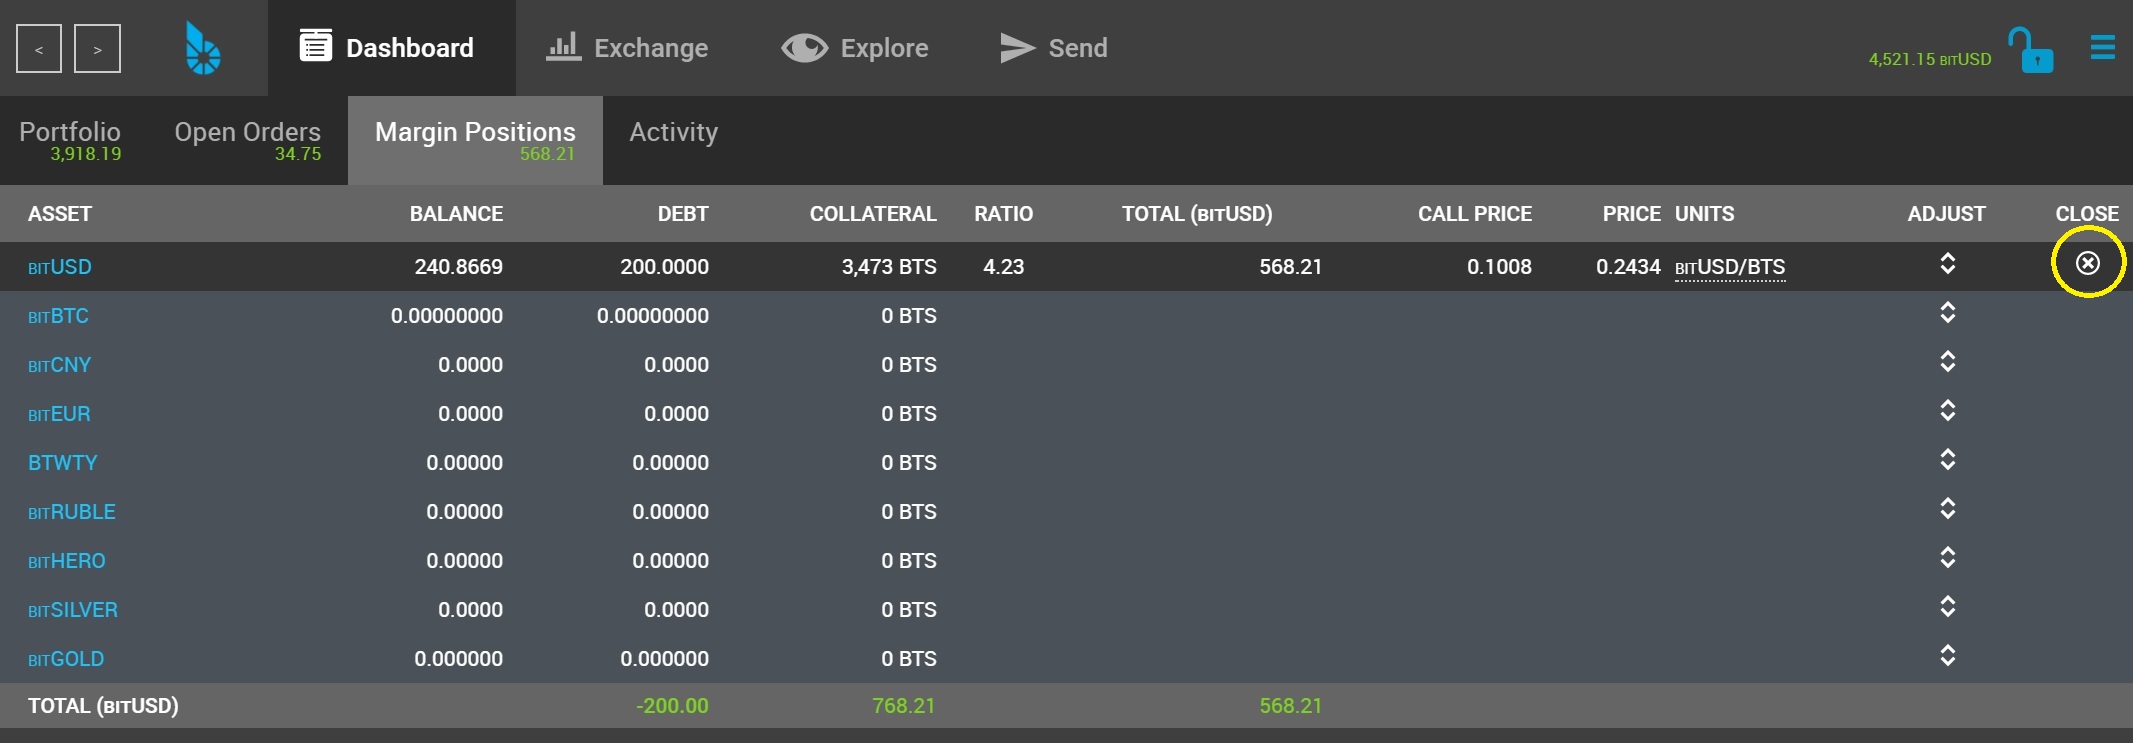Click the blue unlock padlock icon
The width and height of the screenshot is (2133, 743).
(x=2030, y=50)
